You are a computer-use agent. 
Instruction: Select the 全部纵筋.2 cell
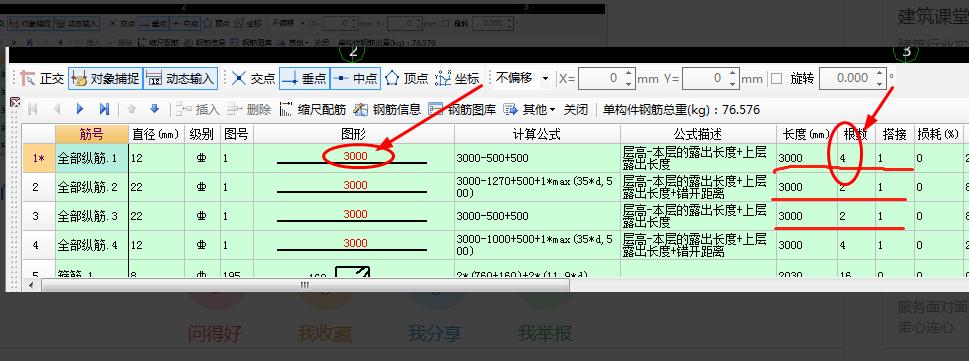(x=91, y=187)
